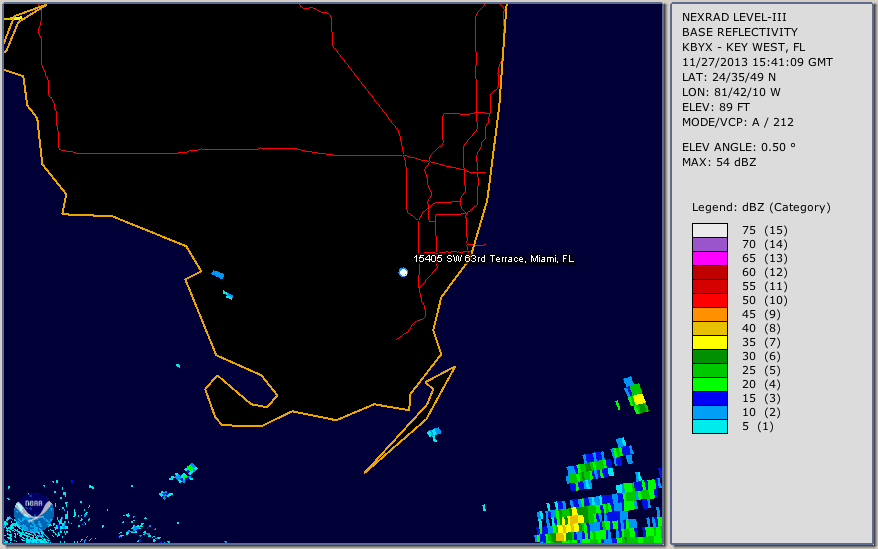Select the 15 dBZ blue legend swatch
This screenshot has width=878, height=549.
pyautogui.click(x=709, y=398)
